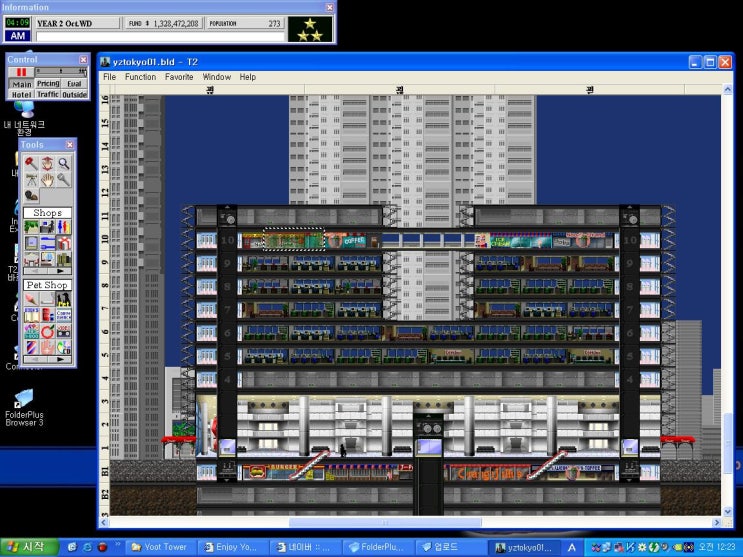Select the bulldoze demolish tool in Tools

[47, 163]
